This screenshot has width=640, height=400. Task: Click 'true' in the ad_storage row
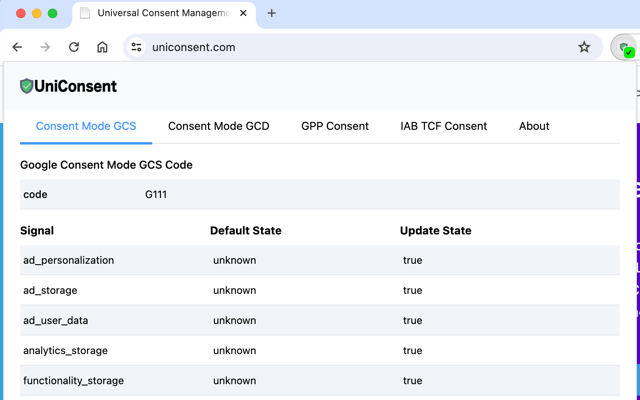[x=413, y=291]
